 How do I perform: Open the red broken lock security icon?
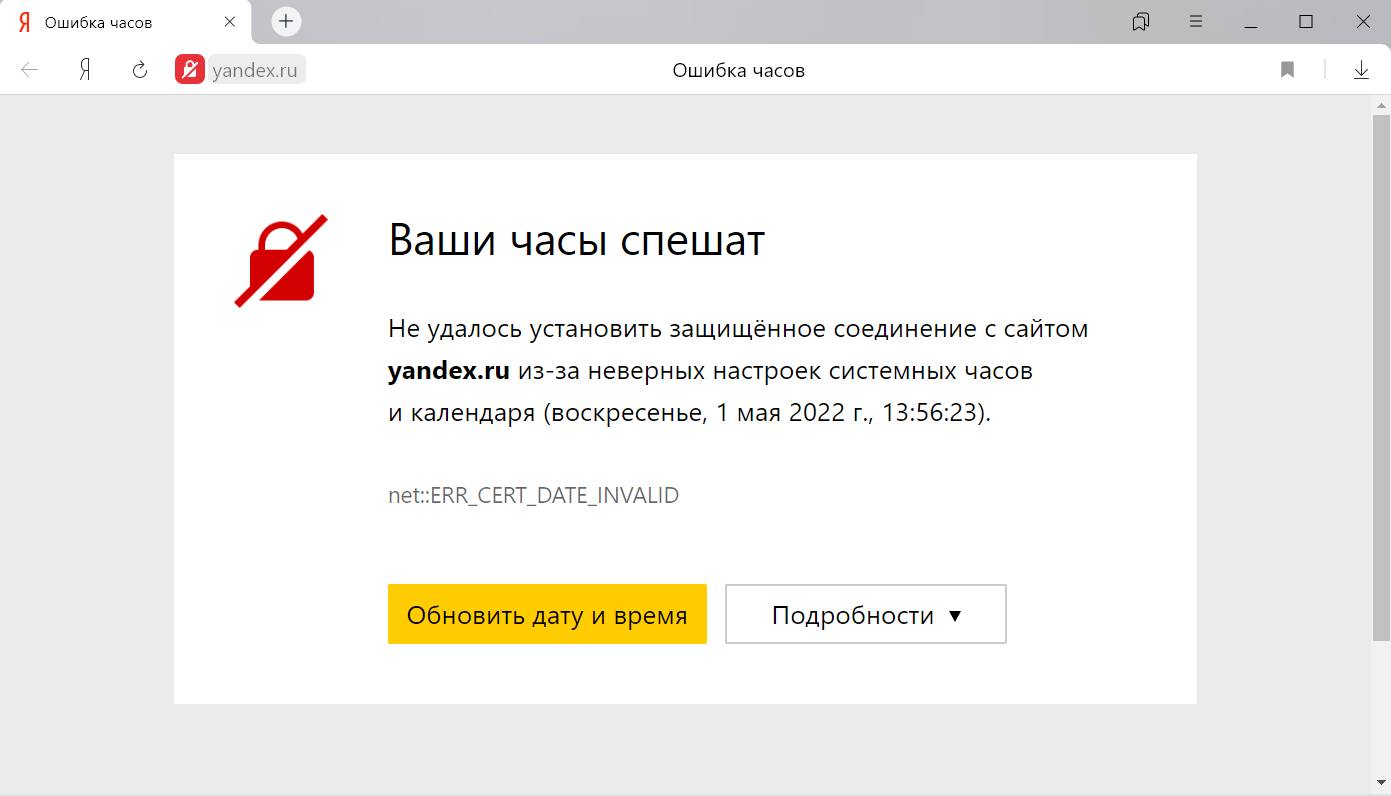pos(190,70)
